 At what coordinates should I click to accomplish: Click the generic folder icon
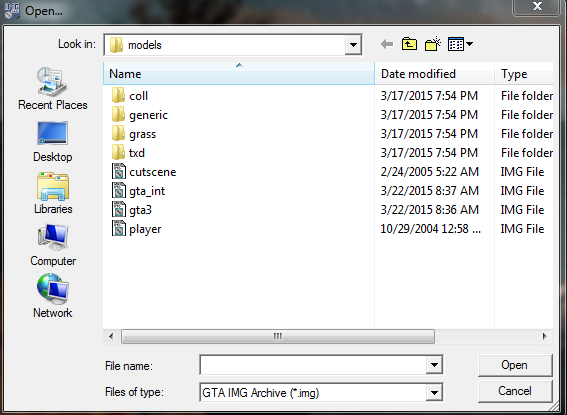coord(118,115)
